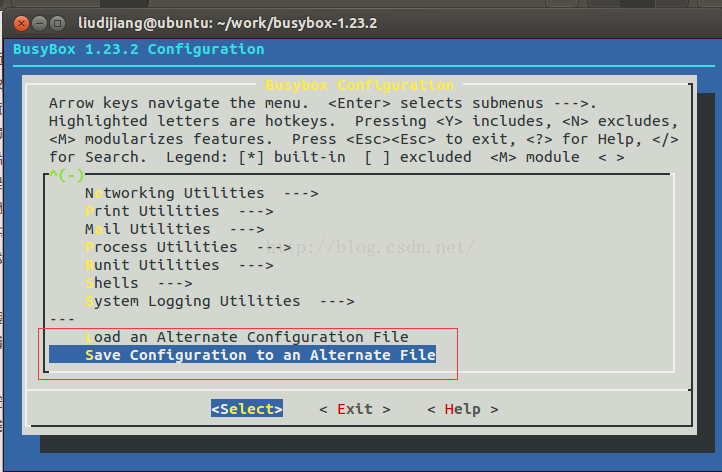
Task: Click the BusyBox 1.23.2 Configuration header
Action: coord(139,49)
